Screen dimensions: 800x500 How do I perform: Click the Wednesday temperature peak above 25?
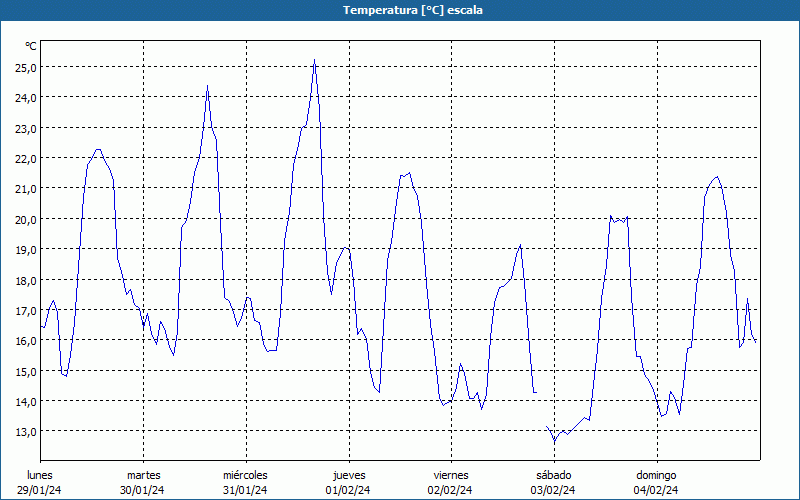point(314,60)
